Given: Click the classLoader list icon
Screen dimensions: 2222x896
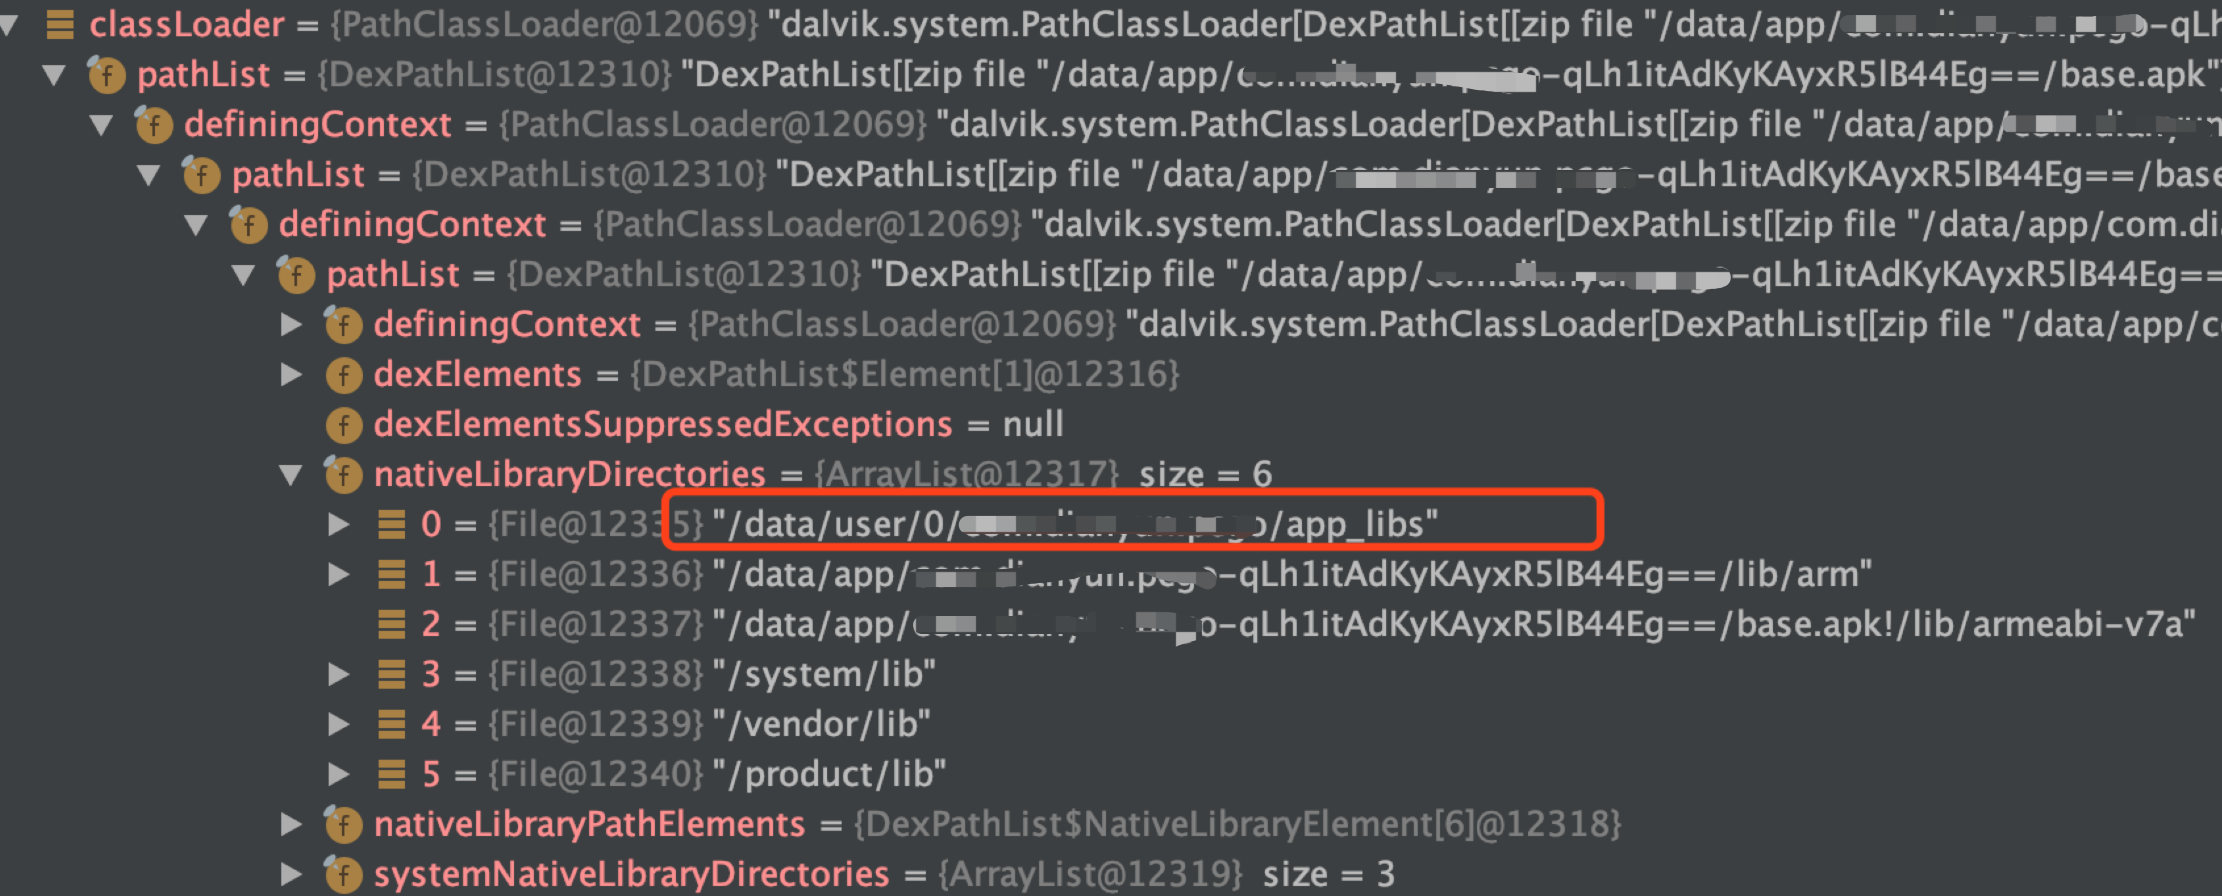Looking at the screenshot, I should click(60, 24).
